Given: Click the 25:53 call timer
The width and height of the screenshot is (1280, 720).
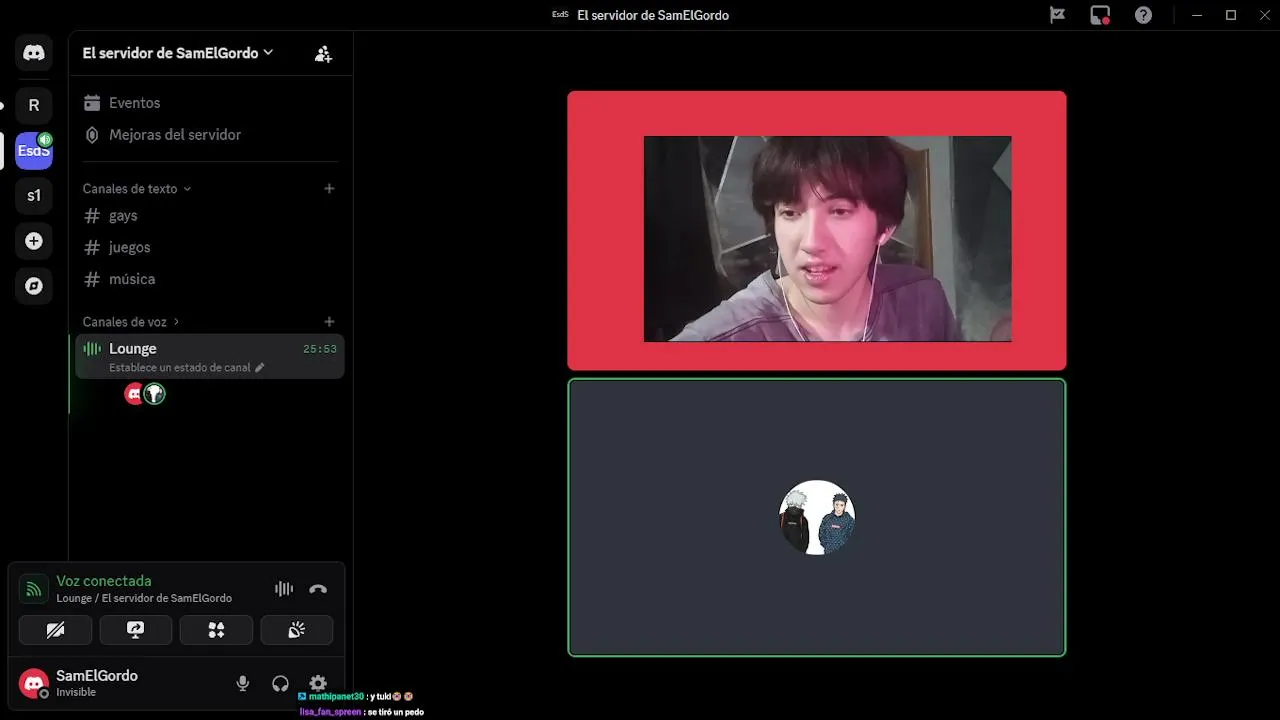Looking at the screenshot, I should click(320, 349).
